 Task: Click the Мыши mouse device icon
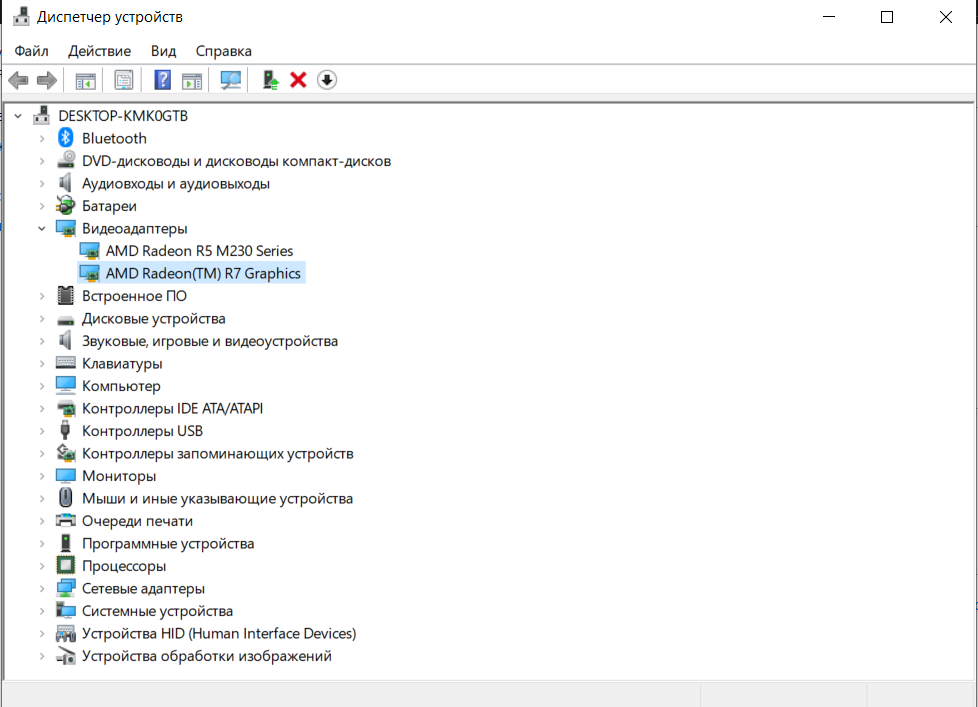[x=65, y=498]
